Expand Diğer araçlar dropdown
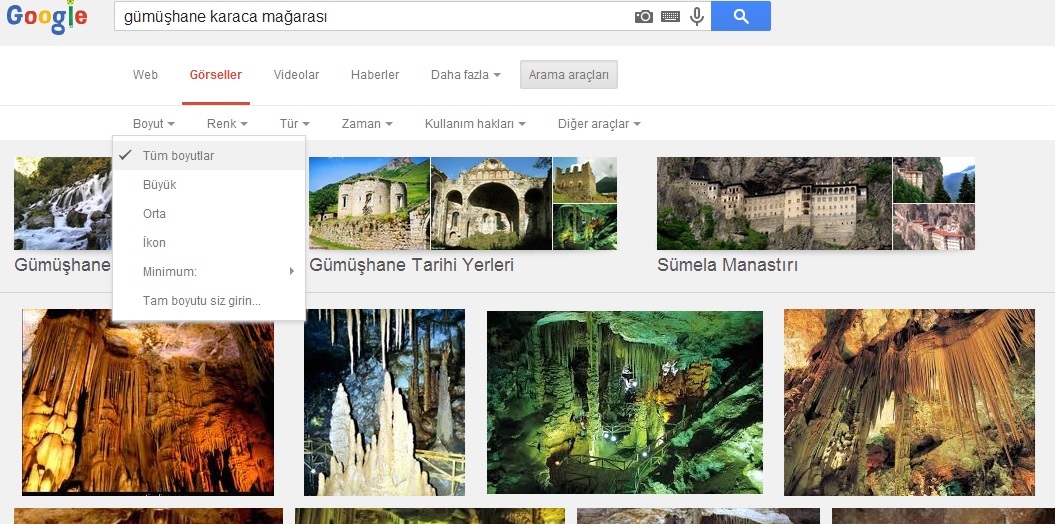This screenshot has width=1055, height=524. [x=599, y=124]
